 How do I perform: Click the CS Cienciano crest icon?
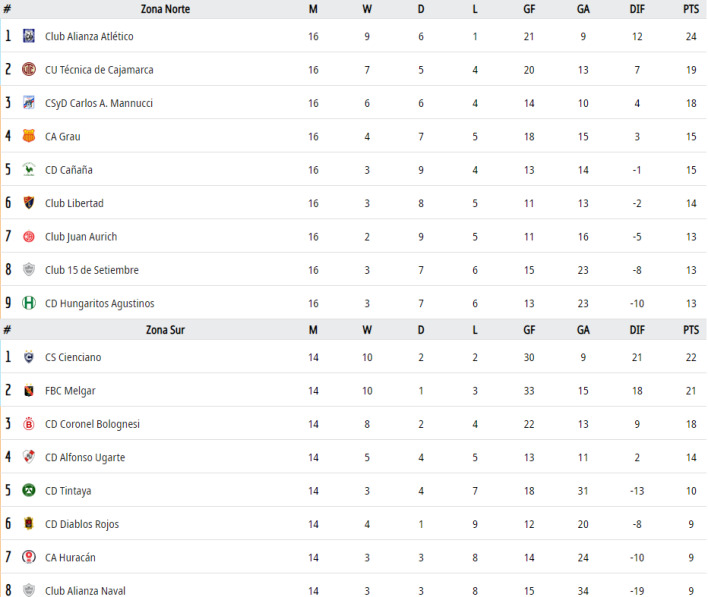tap(29, 357)
